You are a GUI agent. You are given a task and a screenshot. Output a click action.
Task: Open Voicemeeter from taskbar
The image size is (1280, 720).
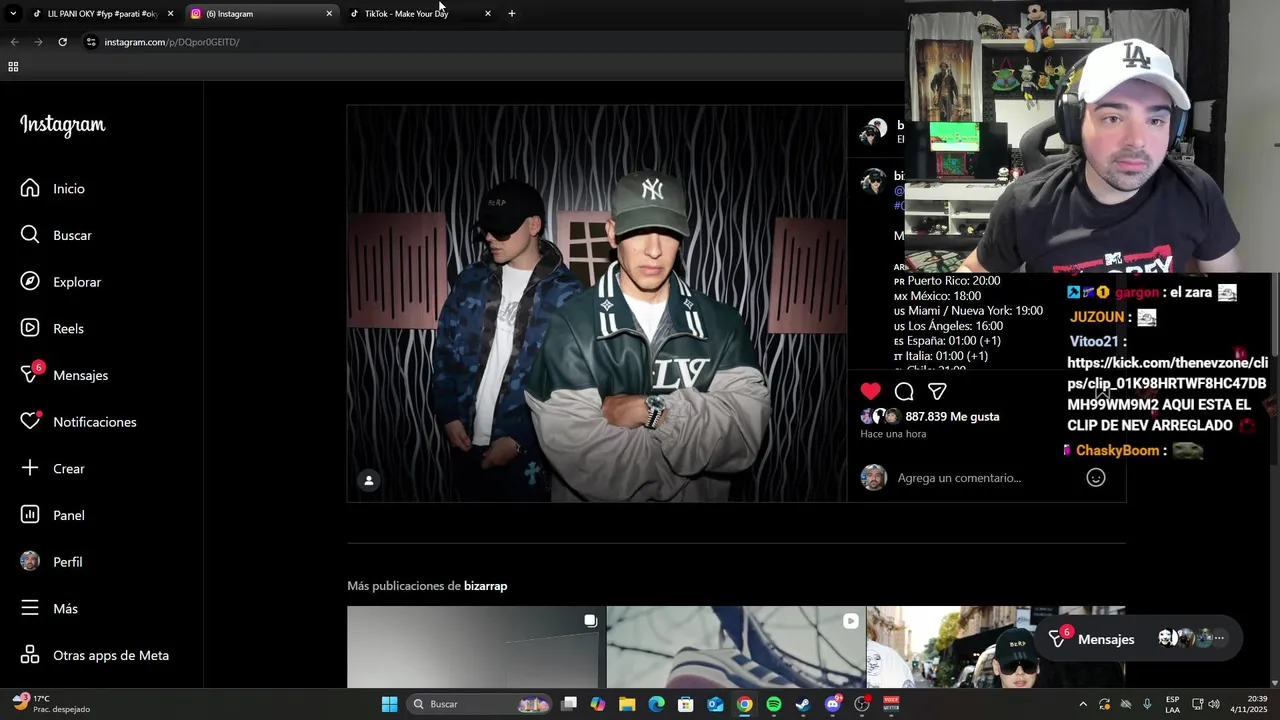tap(891, 704)
